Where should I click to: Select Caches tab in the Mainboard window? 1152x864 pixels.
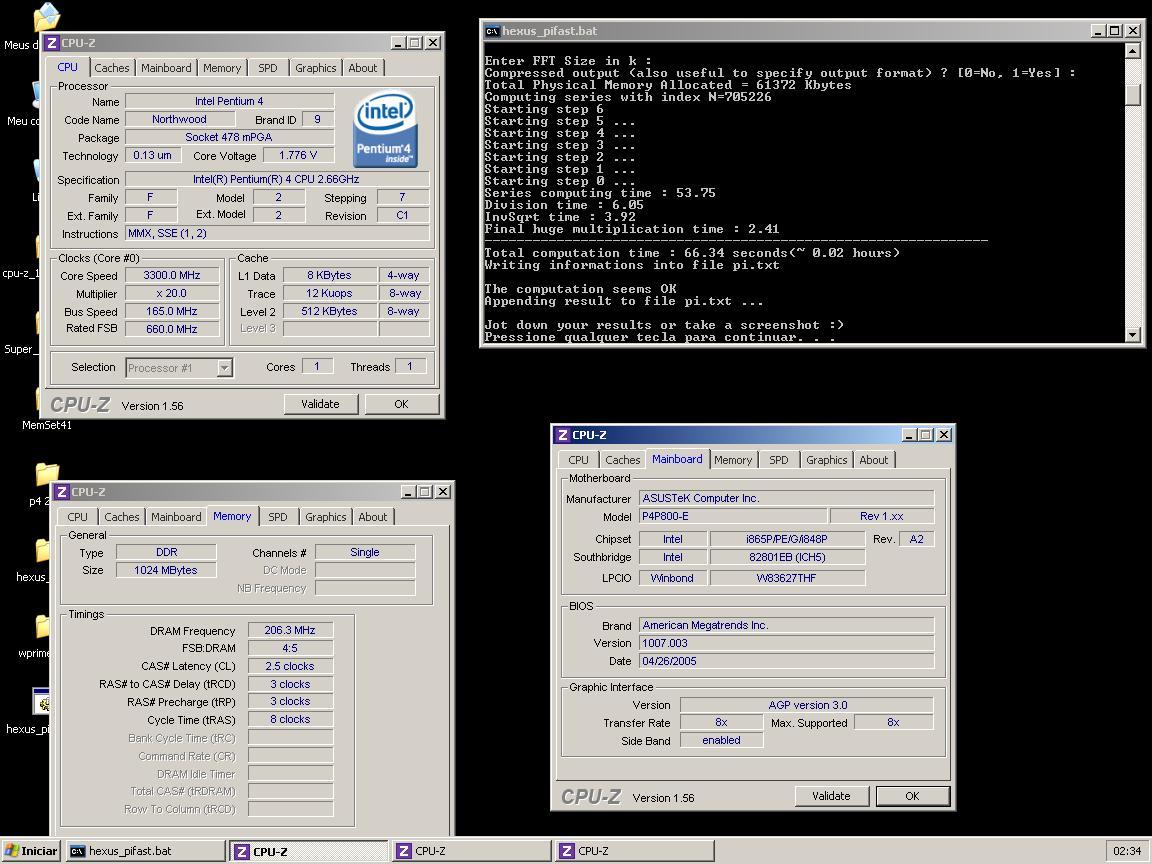[x=623, y=460]
